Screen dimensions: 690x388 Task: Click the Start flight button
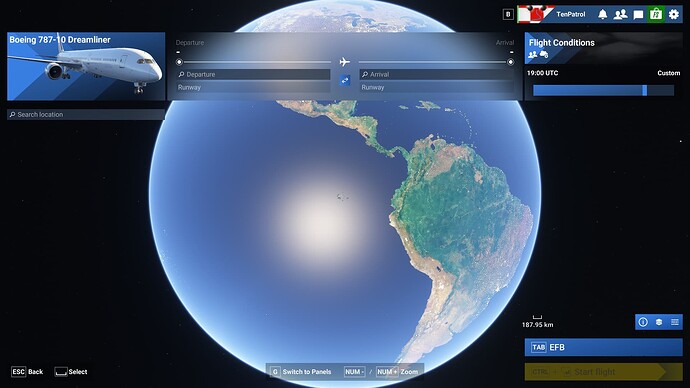[603, 372]
